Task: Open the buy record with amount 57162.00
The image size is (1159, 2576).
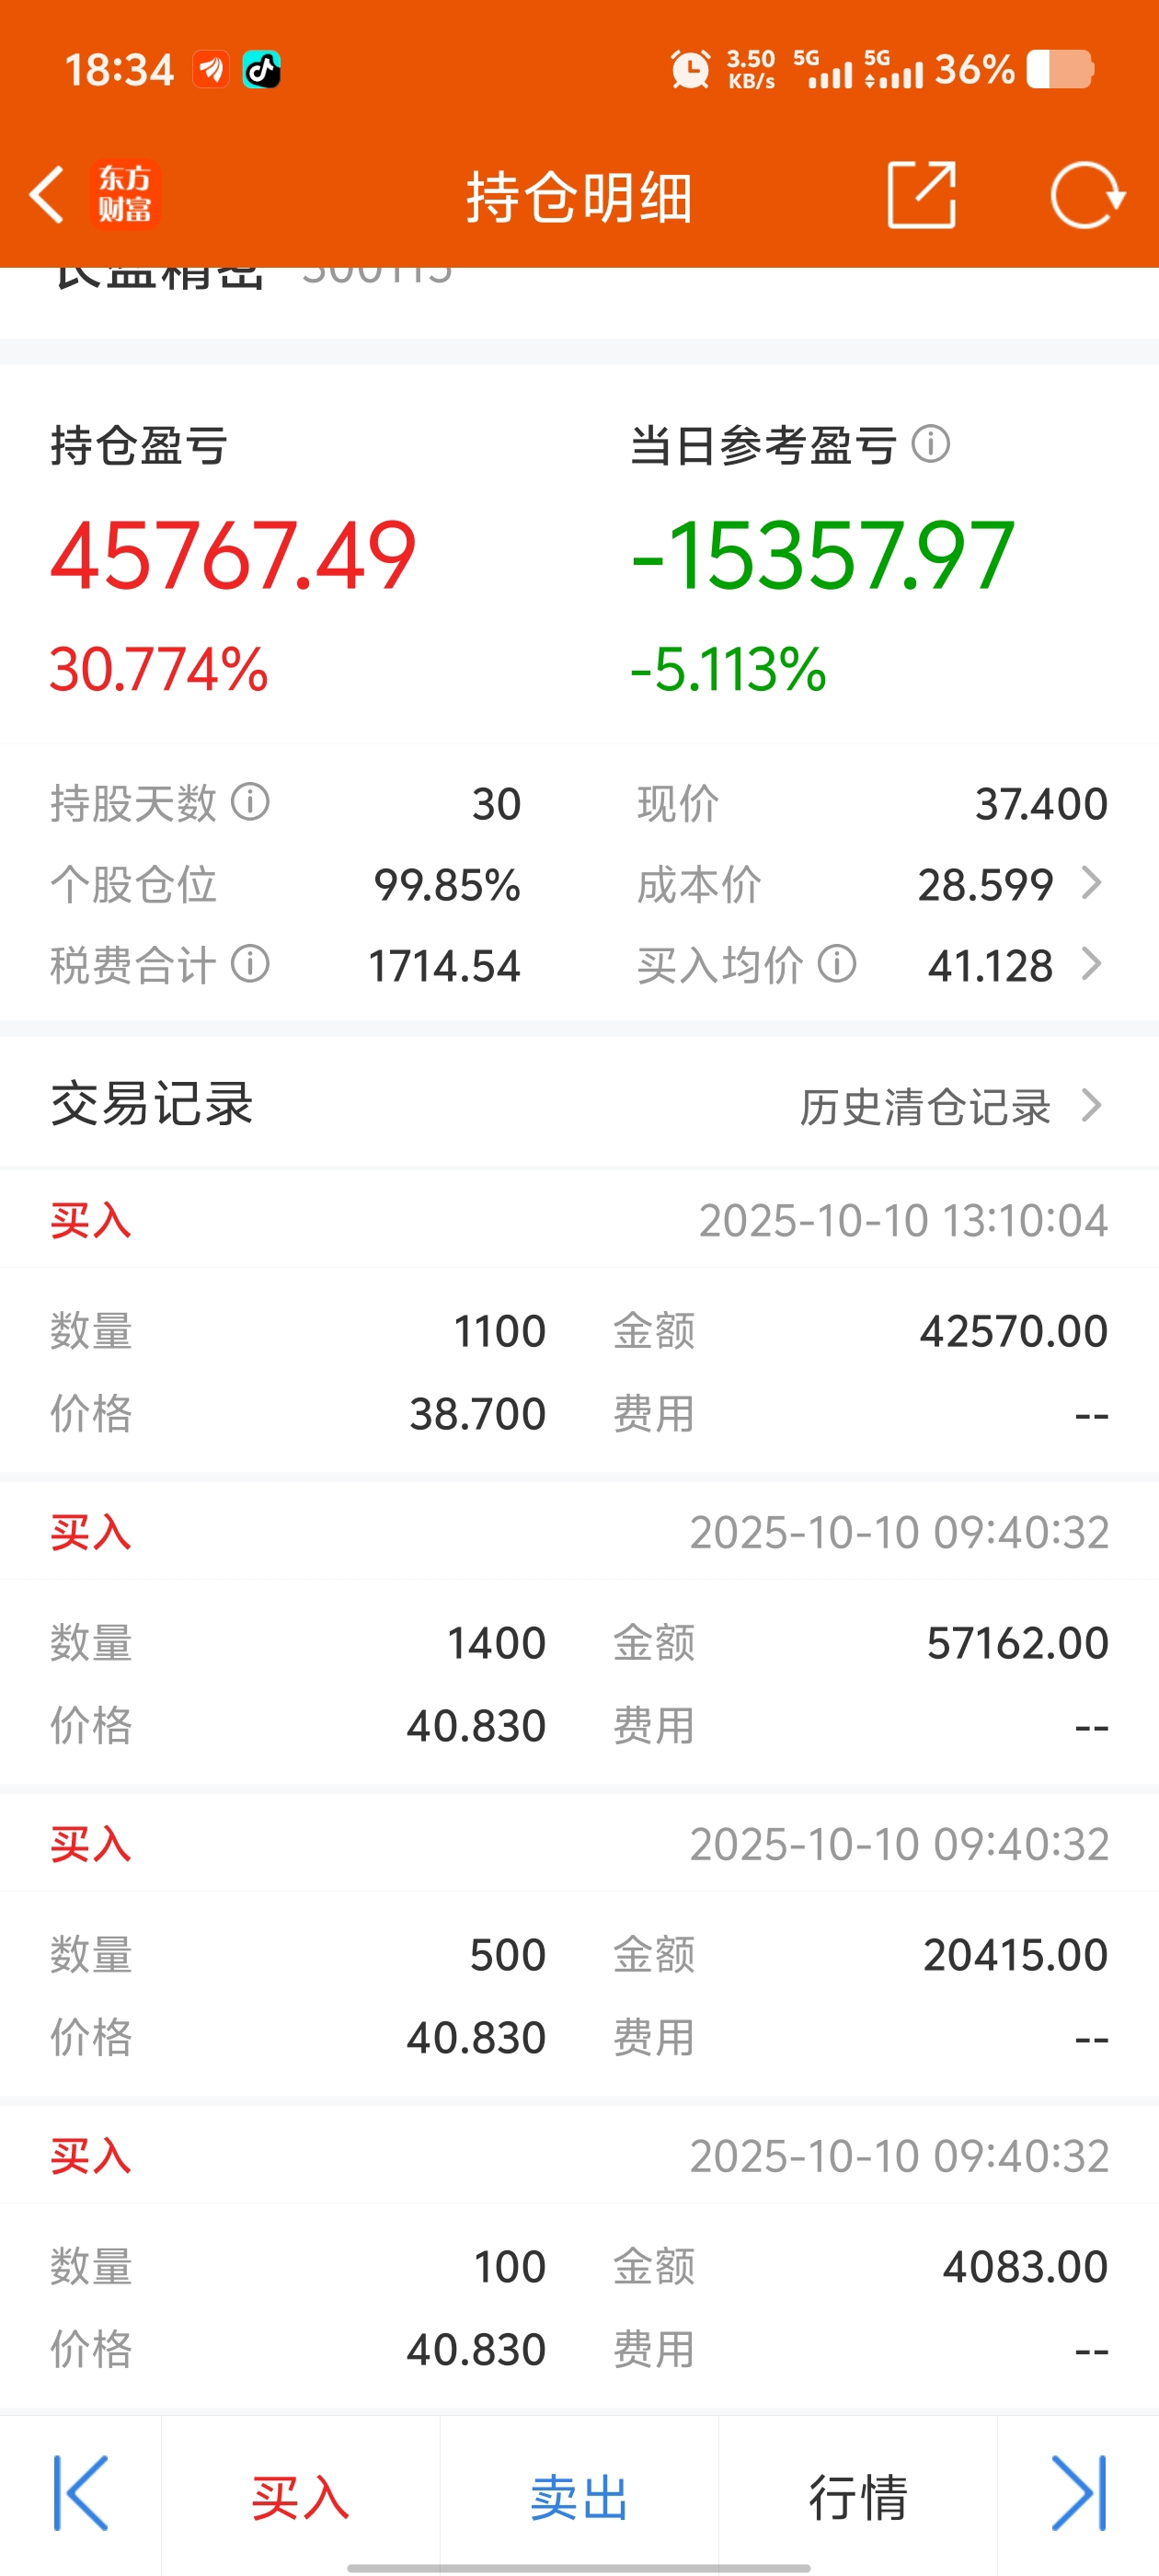Action: (579, 1632)
